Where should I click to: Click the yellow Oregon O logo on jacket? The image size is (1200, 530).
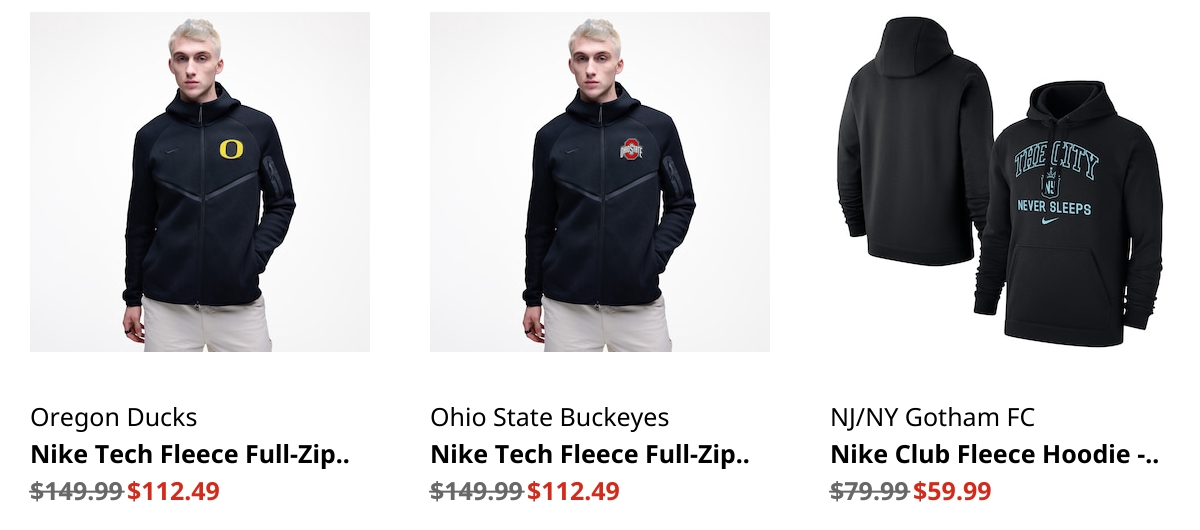[231, 150]
